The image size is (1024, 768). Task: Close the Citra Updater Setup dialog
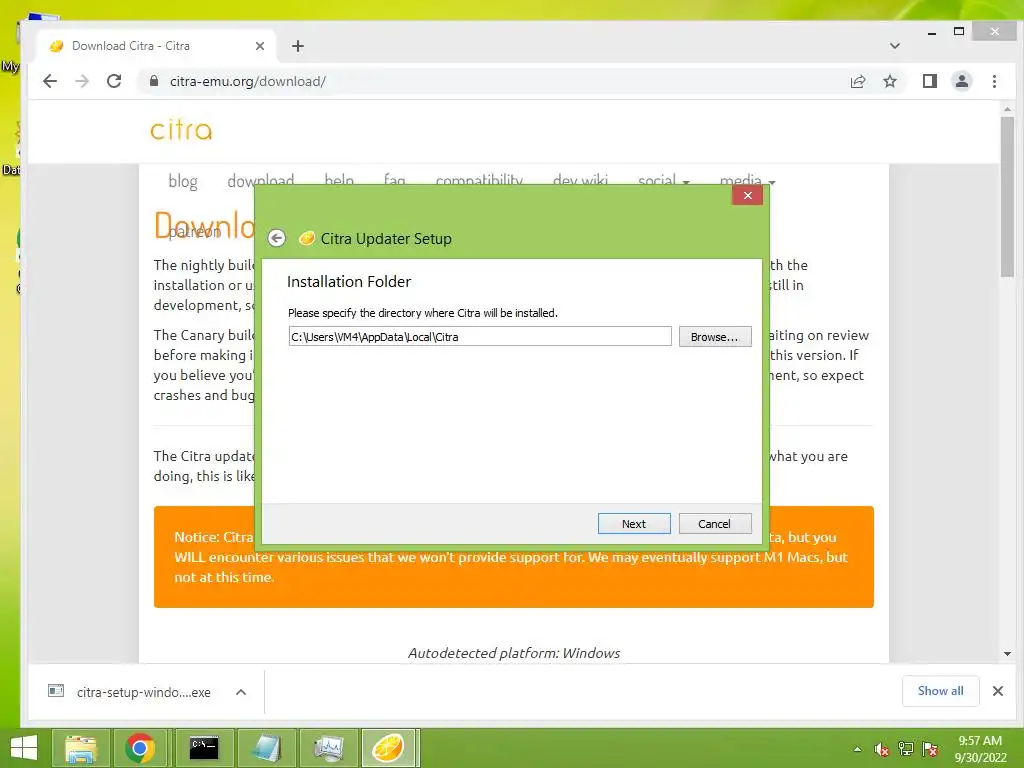[x=748, y=195]
